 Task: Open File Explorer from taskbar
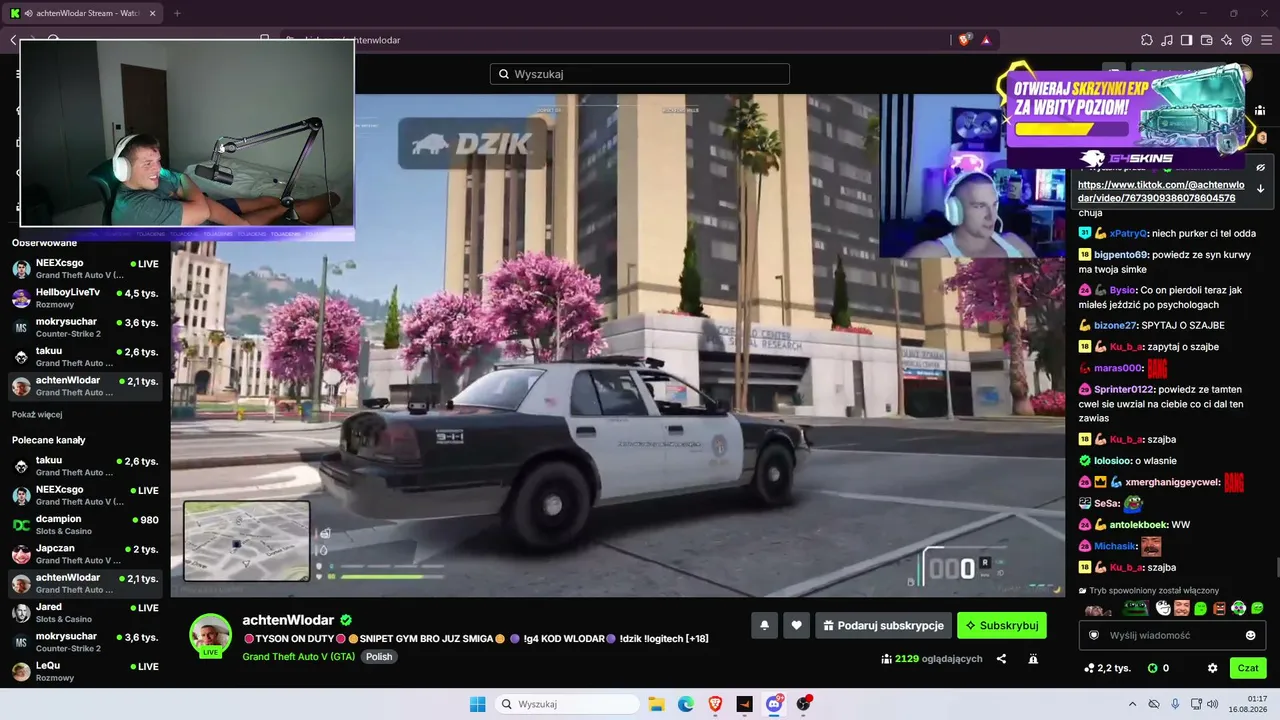pos(656,704)
